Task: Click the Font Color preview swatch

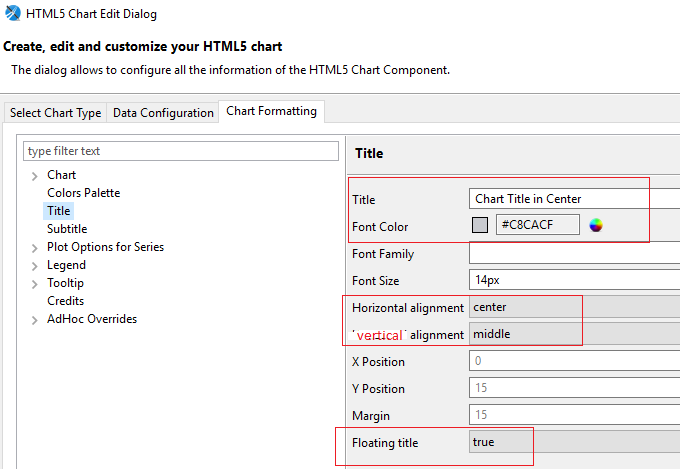Action: (480, 225)
